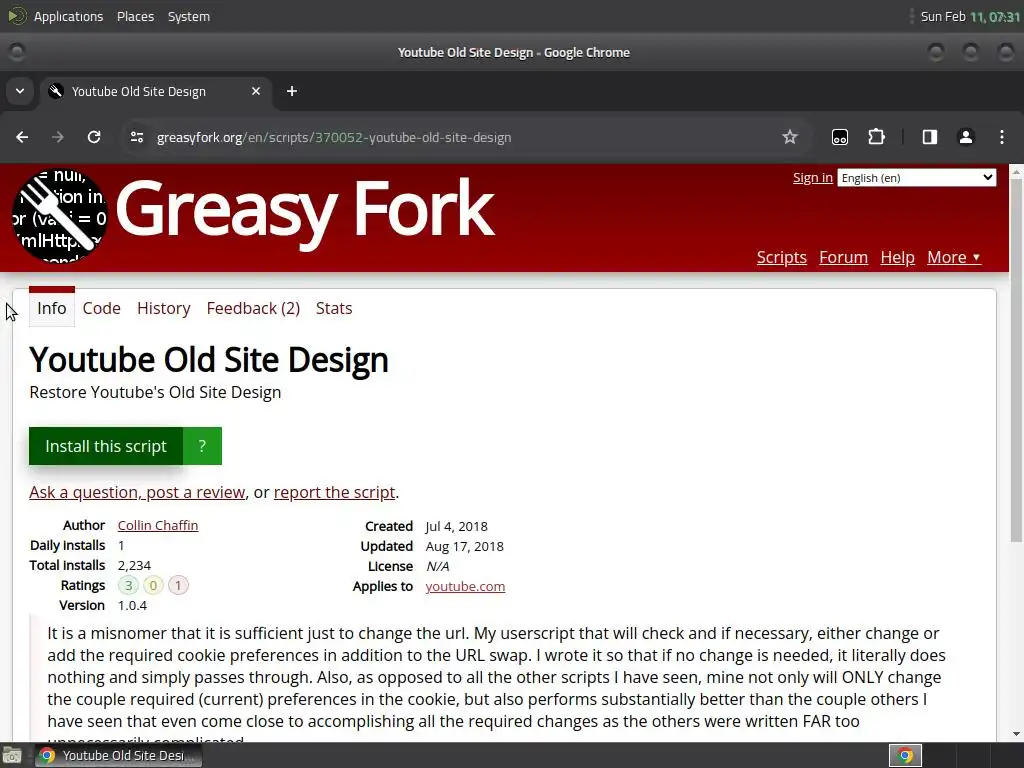Click the clock showing Sun Feb 11
Image resolution: width=1024 pixels, height=768 pixels.
970,16
